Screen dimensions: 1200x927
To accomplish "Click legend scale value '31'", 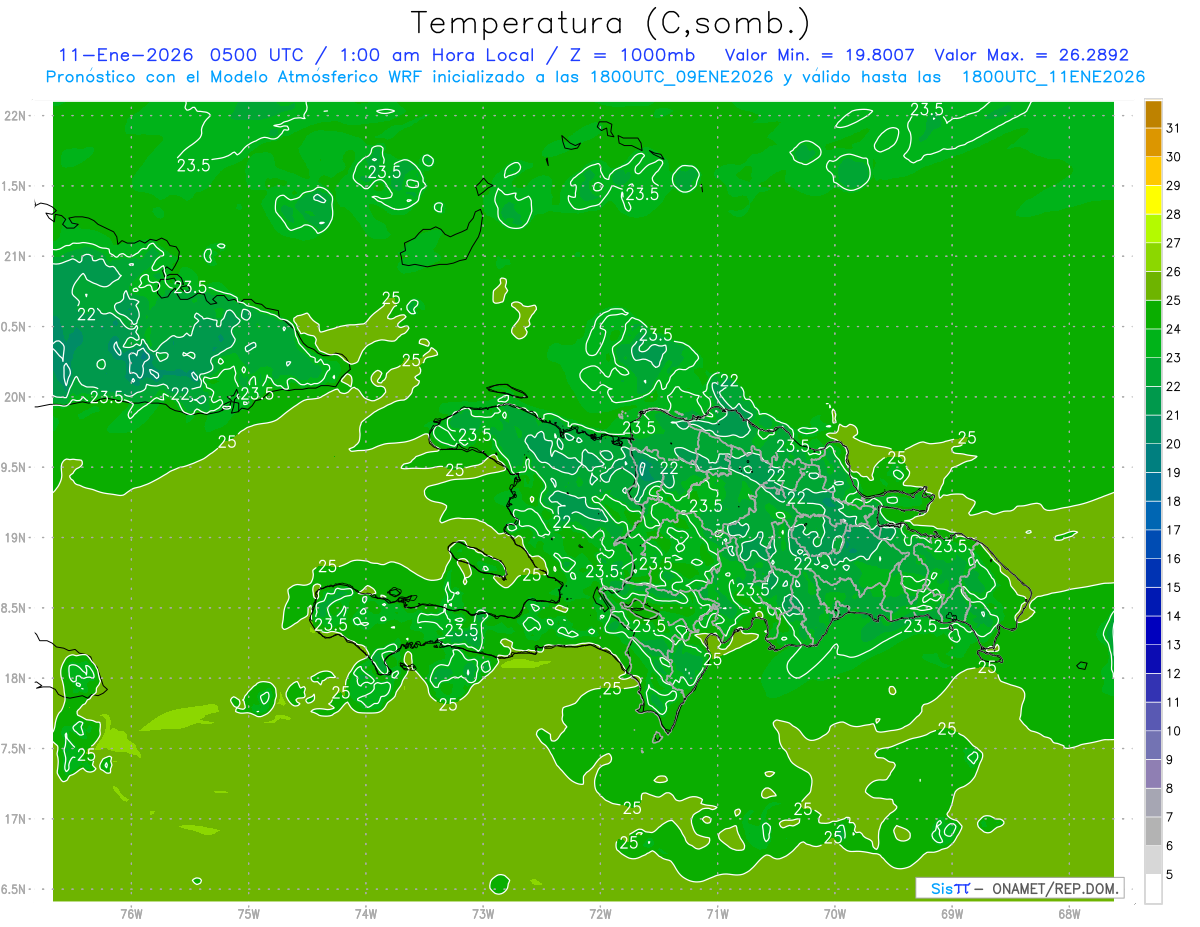I will click(x=1173, y=128).
